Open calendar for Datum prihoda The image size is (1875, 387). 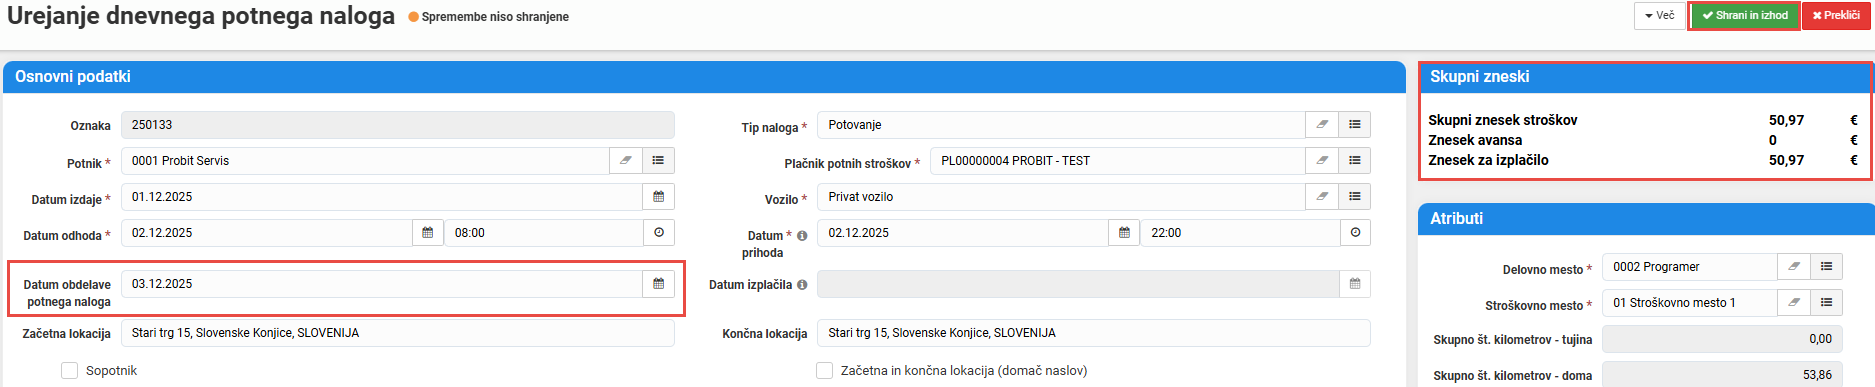click(1124, 232)
